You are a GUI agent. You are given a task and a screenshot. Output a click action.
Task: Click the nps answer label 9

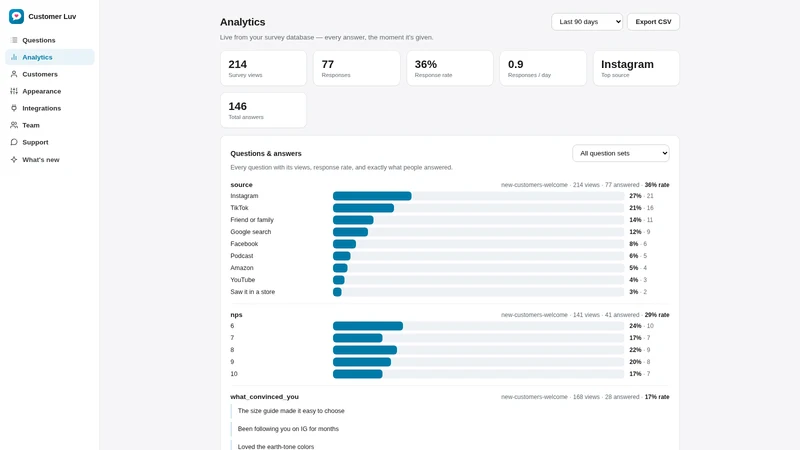(x=232, y=362)
